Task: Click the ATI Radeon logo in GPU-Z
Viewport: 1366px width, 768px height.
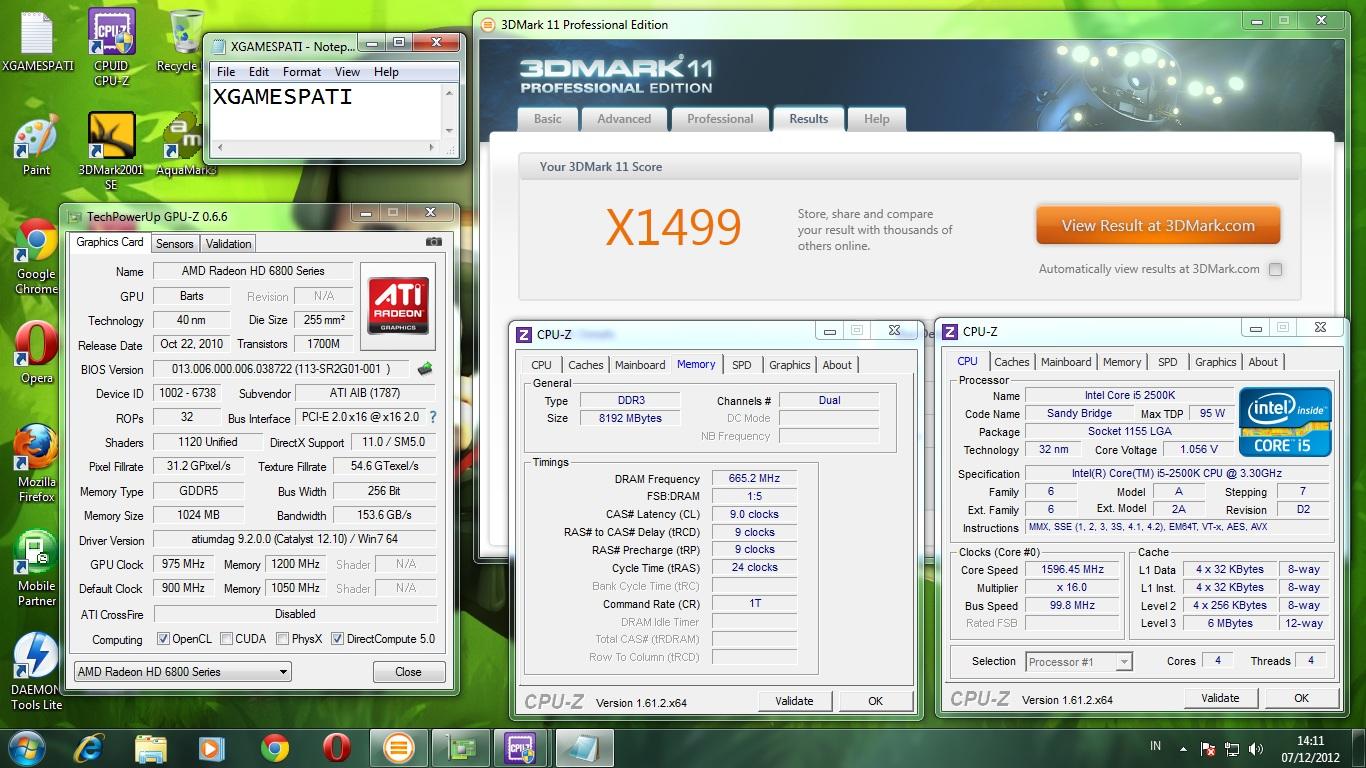Action: pyautogui.click(x=398, y=304)
